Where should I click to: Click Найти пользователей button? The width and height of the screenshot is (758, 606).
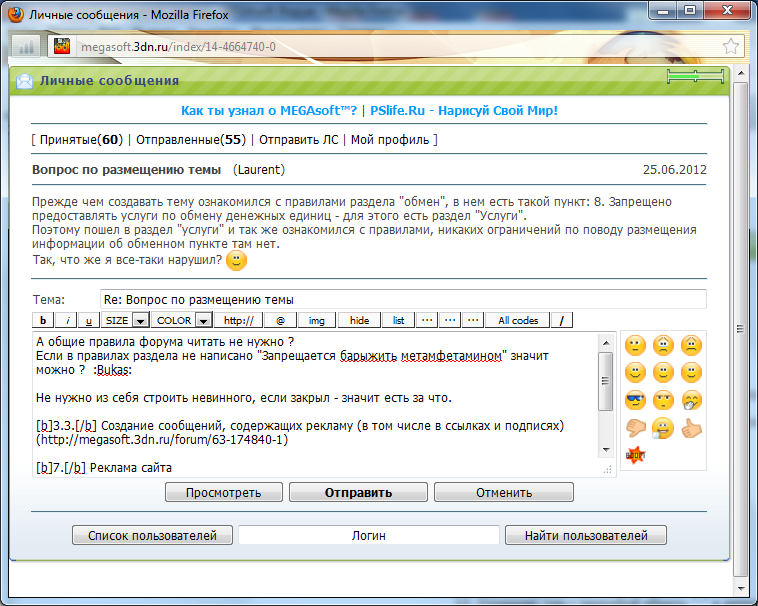[x=586, y=535]
